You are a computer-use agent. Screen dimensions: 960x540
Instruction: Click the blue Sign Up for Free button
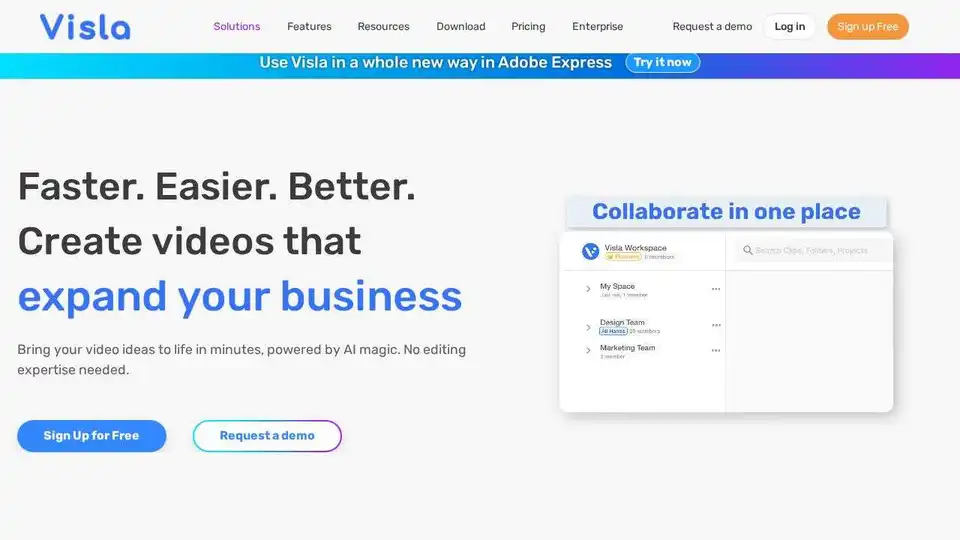(x=91, y=436)
